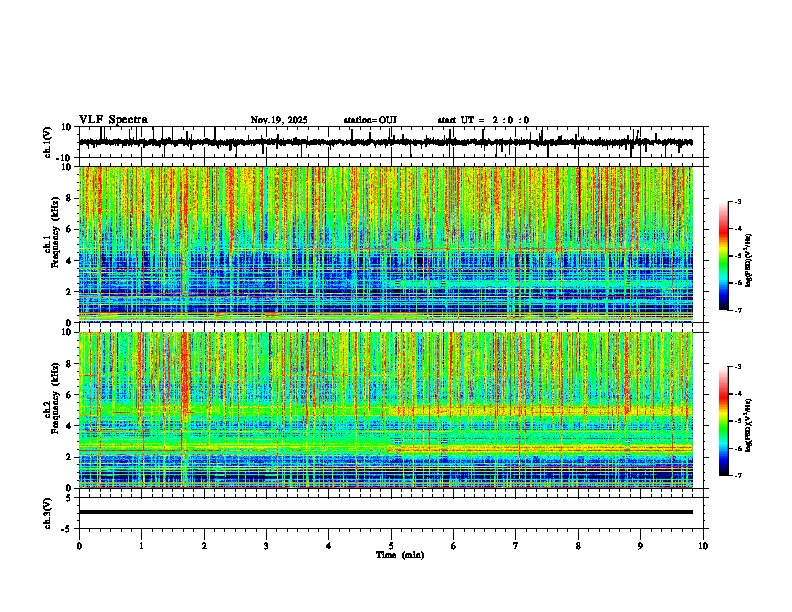
Task: Click the ch.3(V) axis label
Action: [x=48, y=514]
